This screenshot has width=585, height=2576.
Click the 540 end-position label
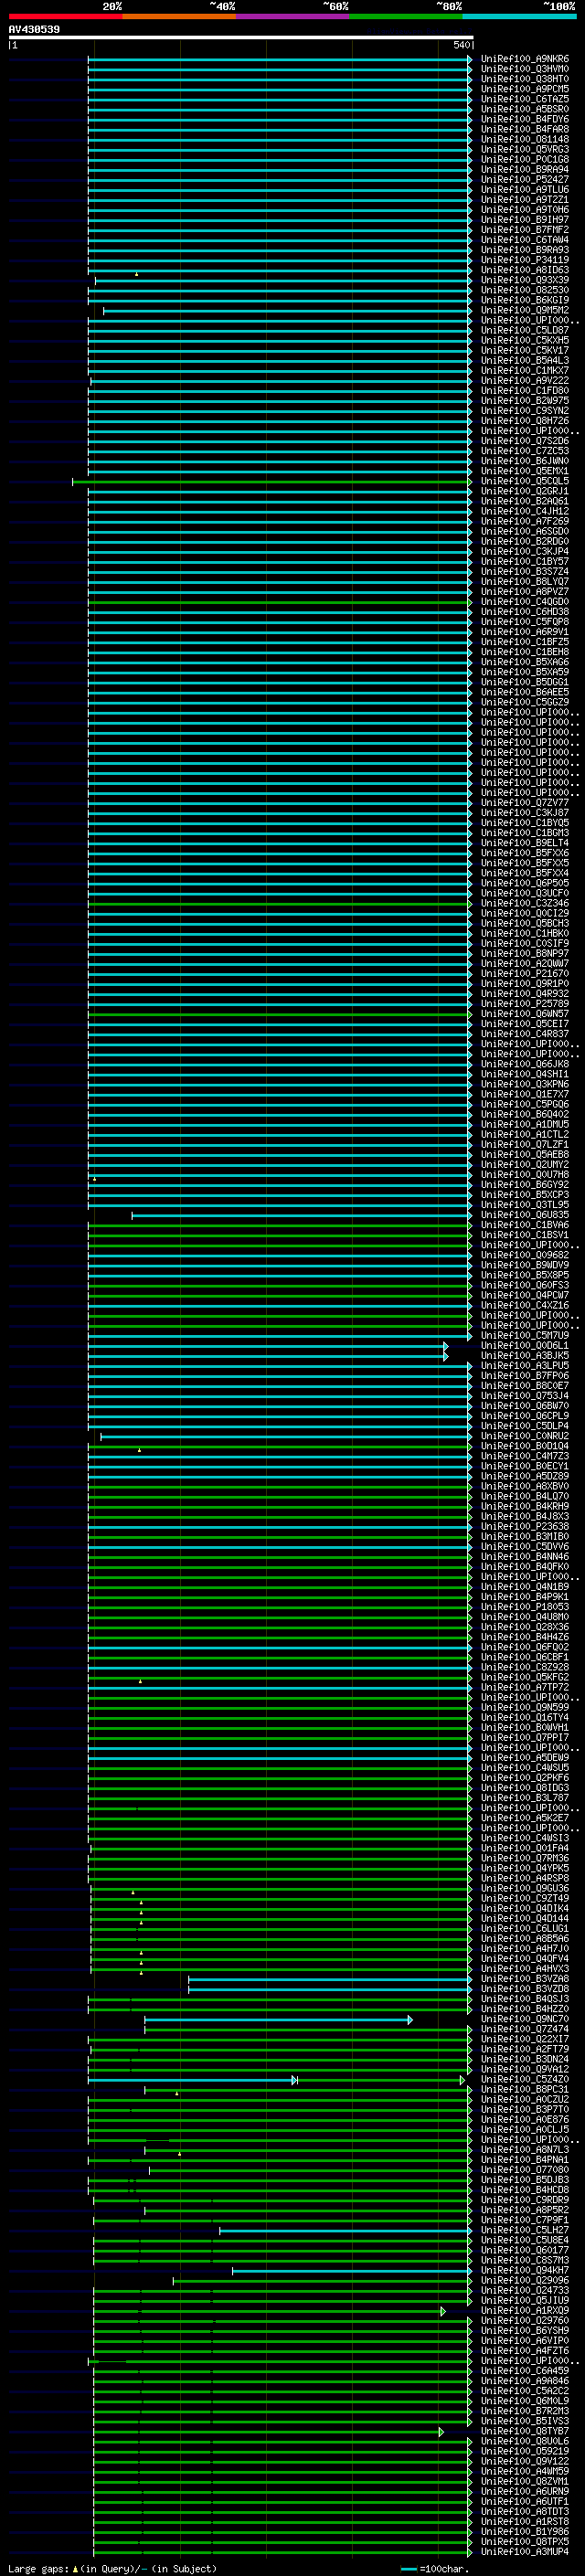[x=461, y=45]
